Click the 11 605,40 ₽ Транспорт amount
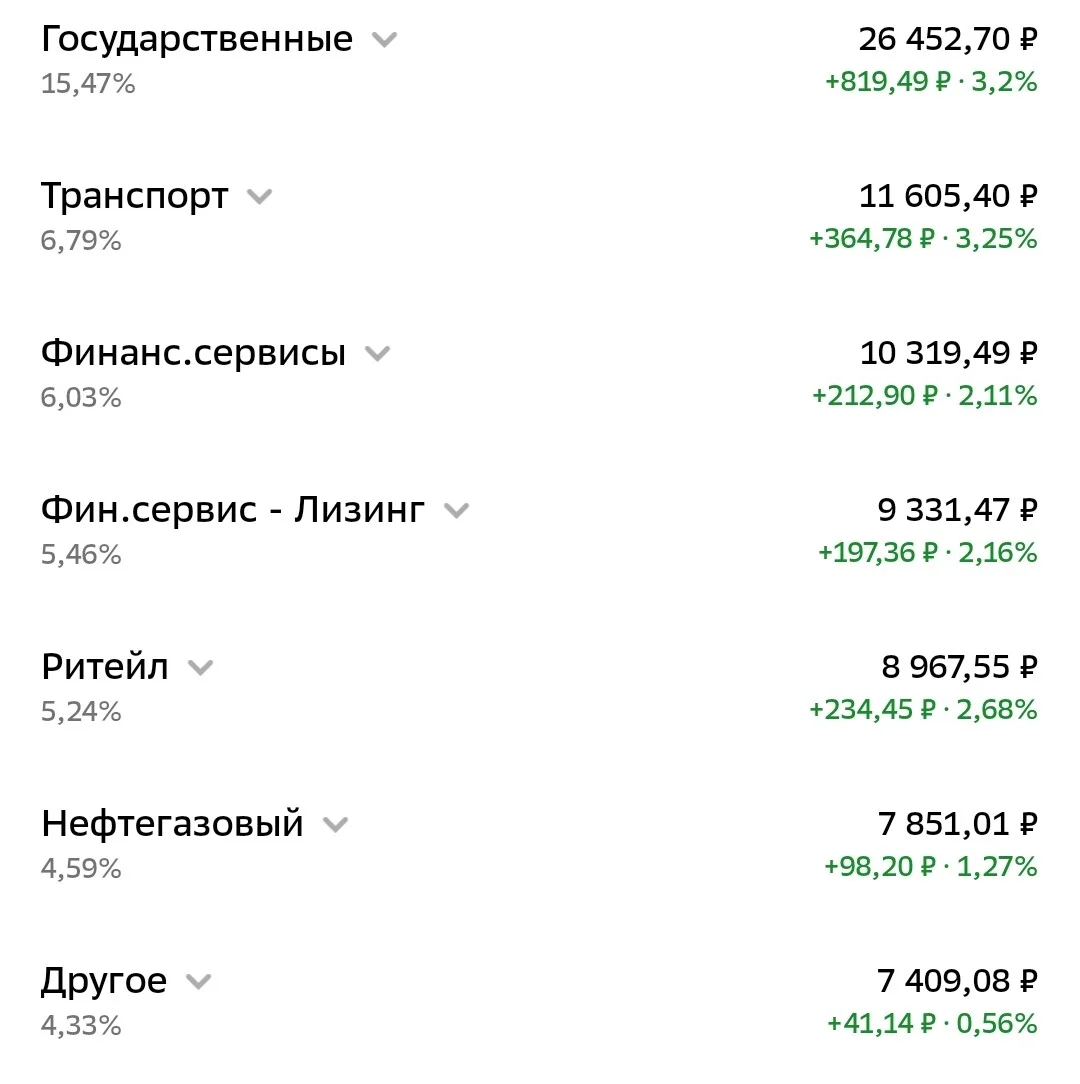 pyautogui.click(x=948, y=196)
